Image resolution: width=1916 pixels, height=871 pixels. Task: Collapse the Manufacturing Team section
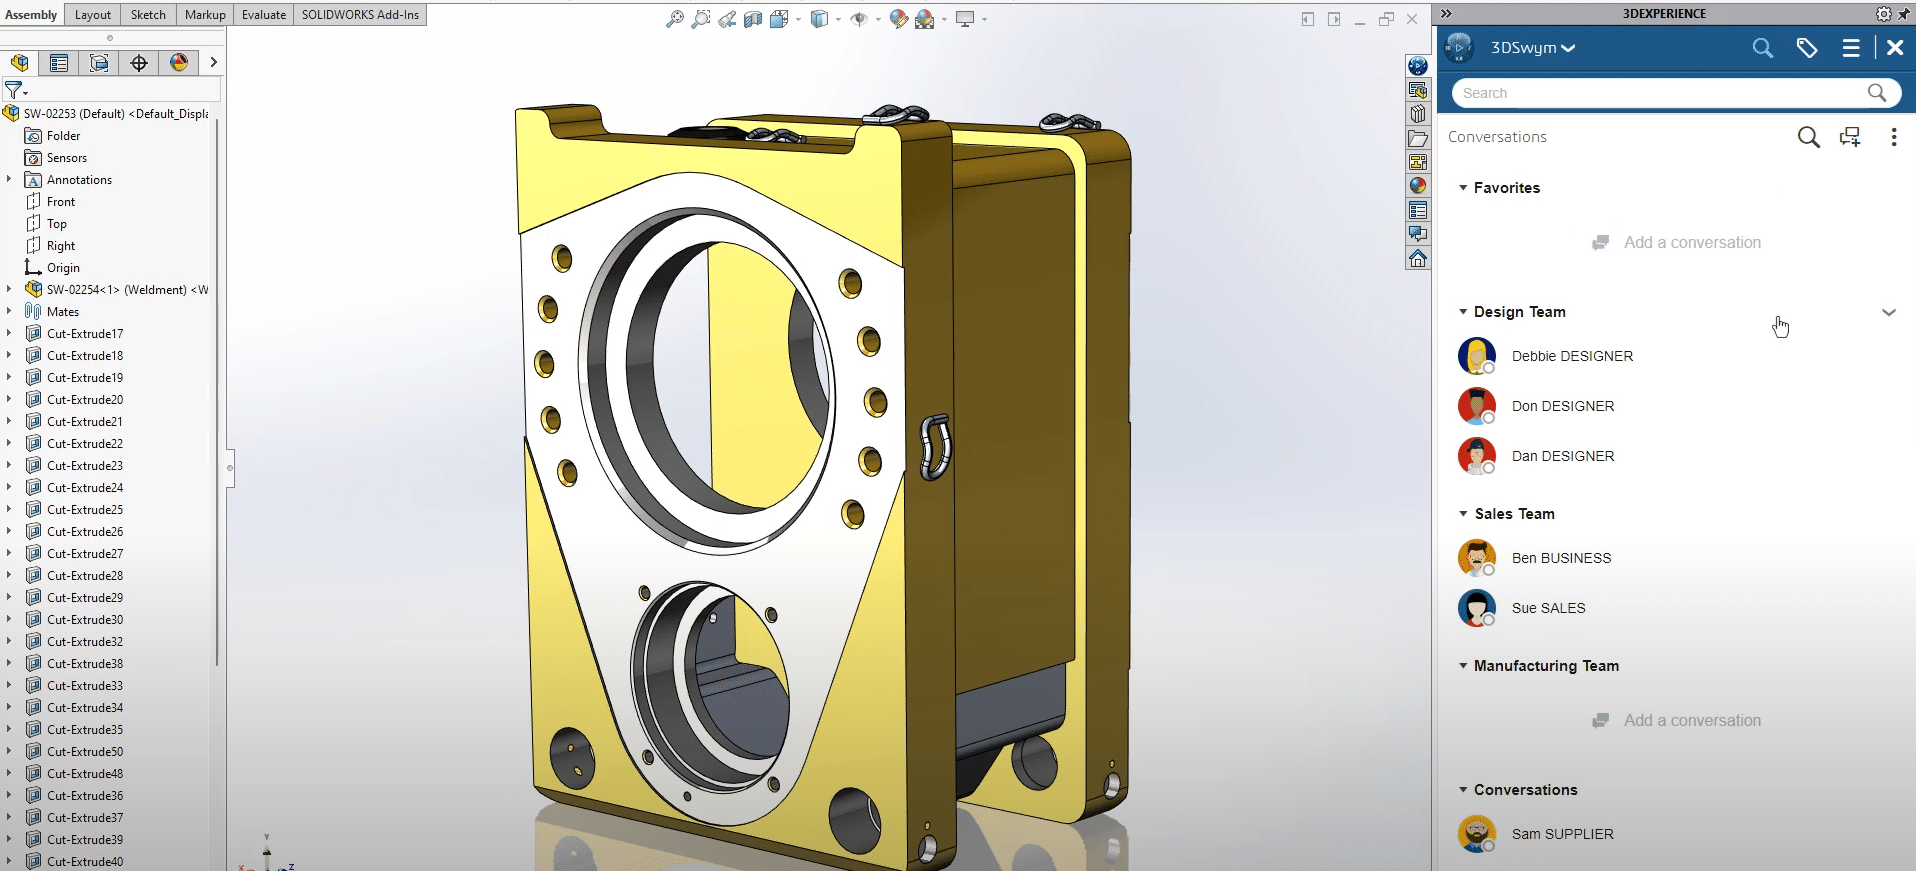pyautogui.click(x=1463, y=666)
